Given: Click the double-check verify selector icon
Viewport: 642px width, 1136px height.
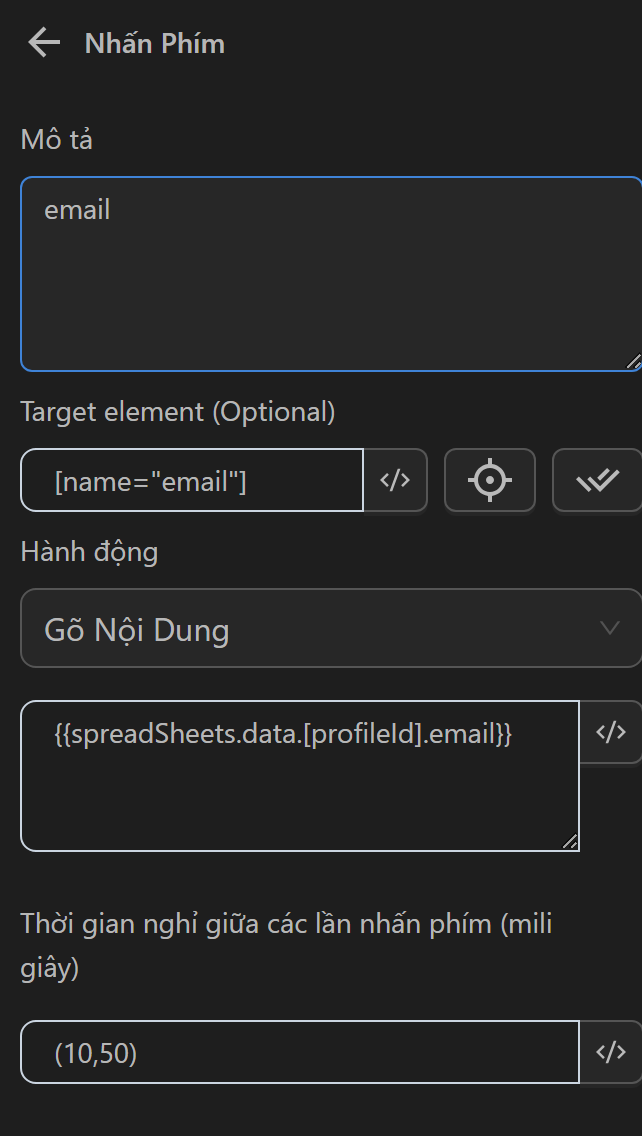Looking at the screenshot, I should tap(597, 481).
